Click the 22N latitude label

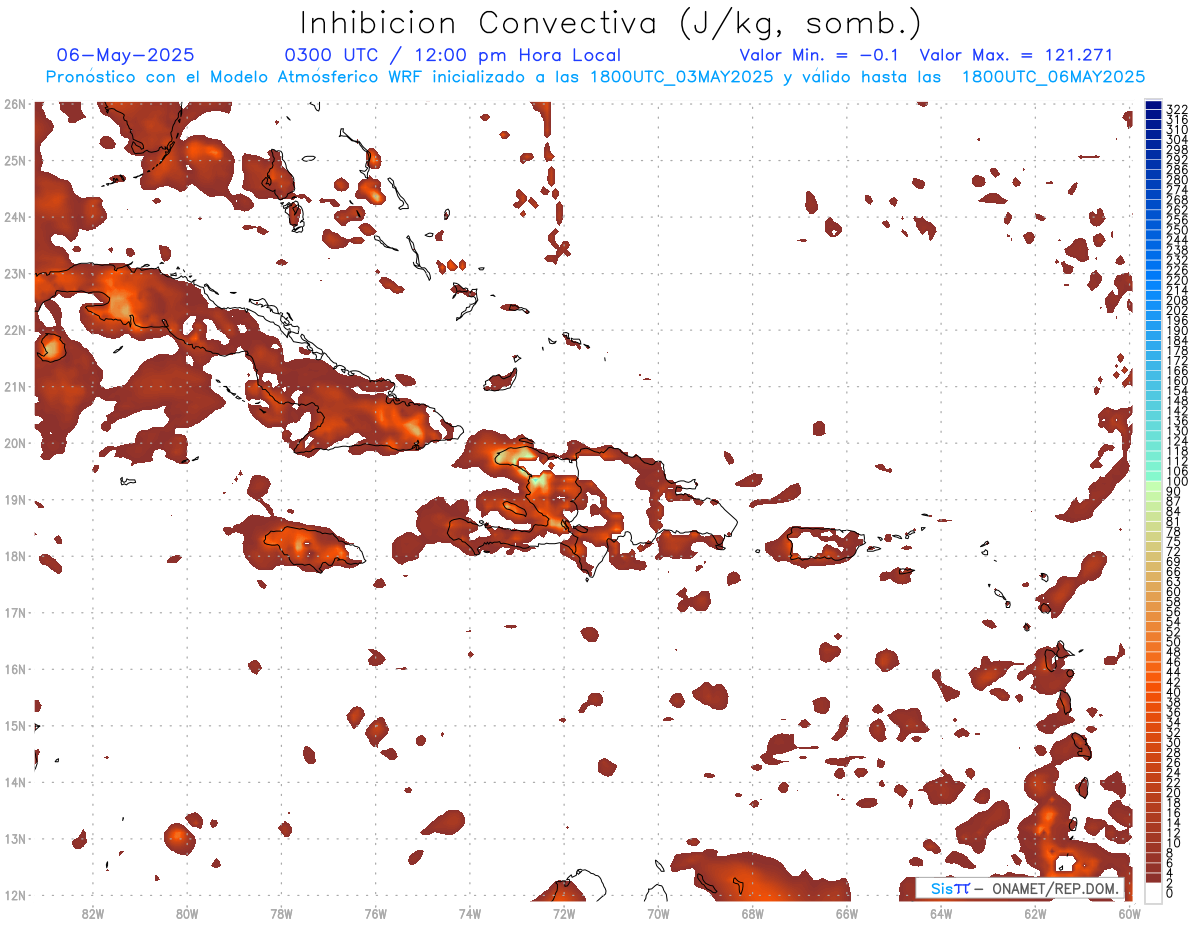[14, 330]
